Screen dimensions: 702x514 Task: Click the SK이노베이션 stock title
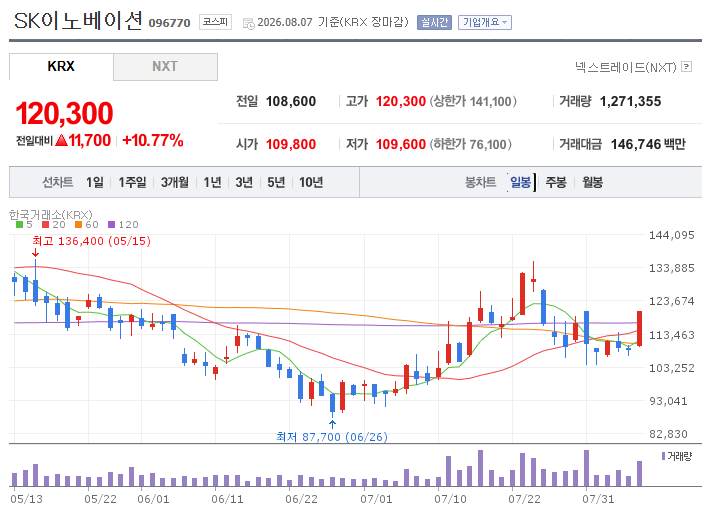pos(78,21)
